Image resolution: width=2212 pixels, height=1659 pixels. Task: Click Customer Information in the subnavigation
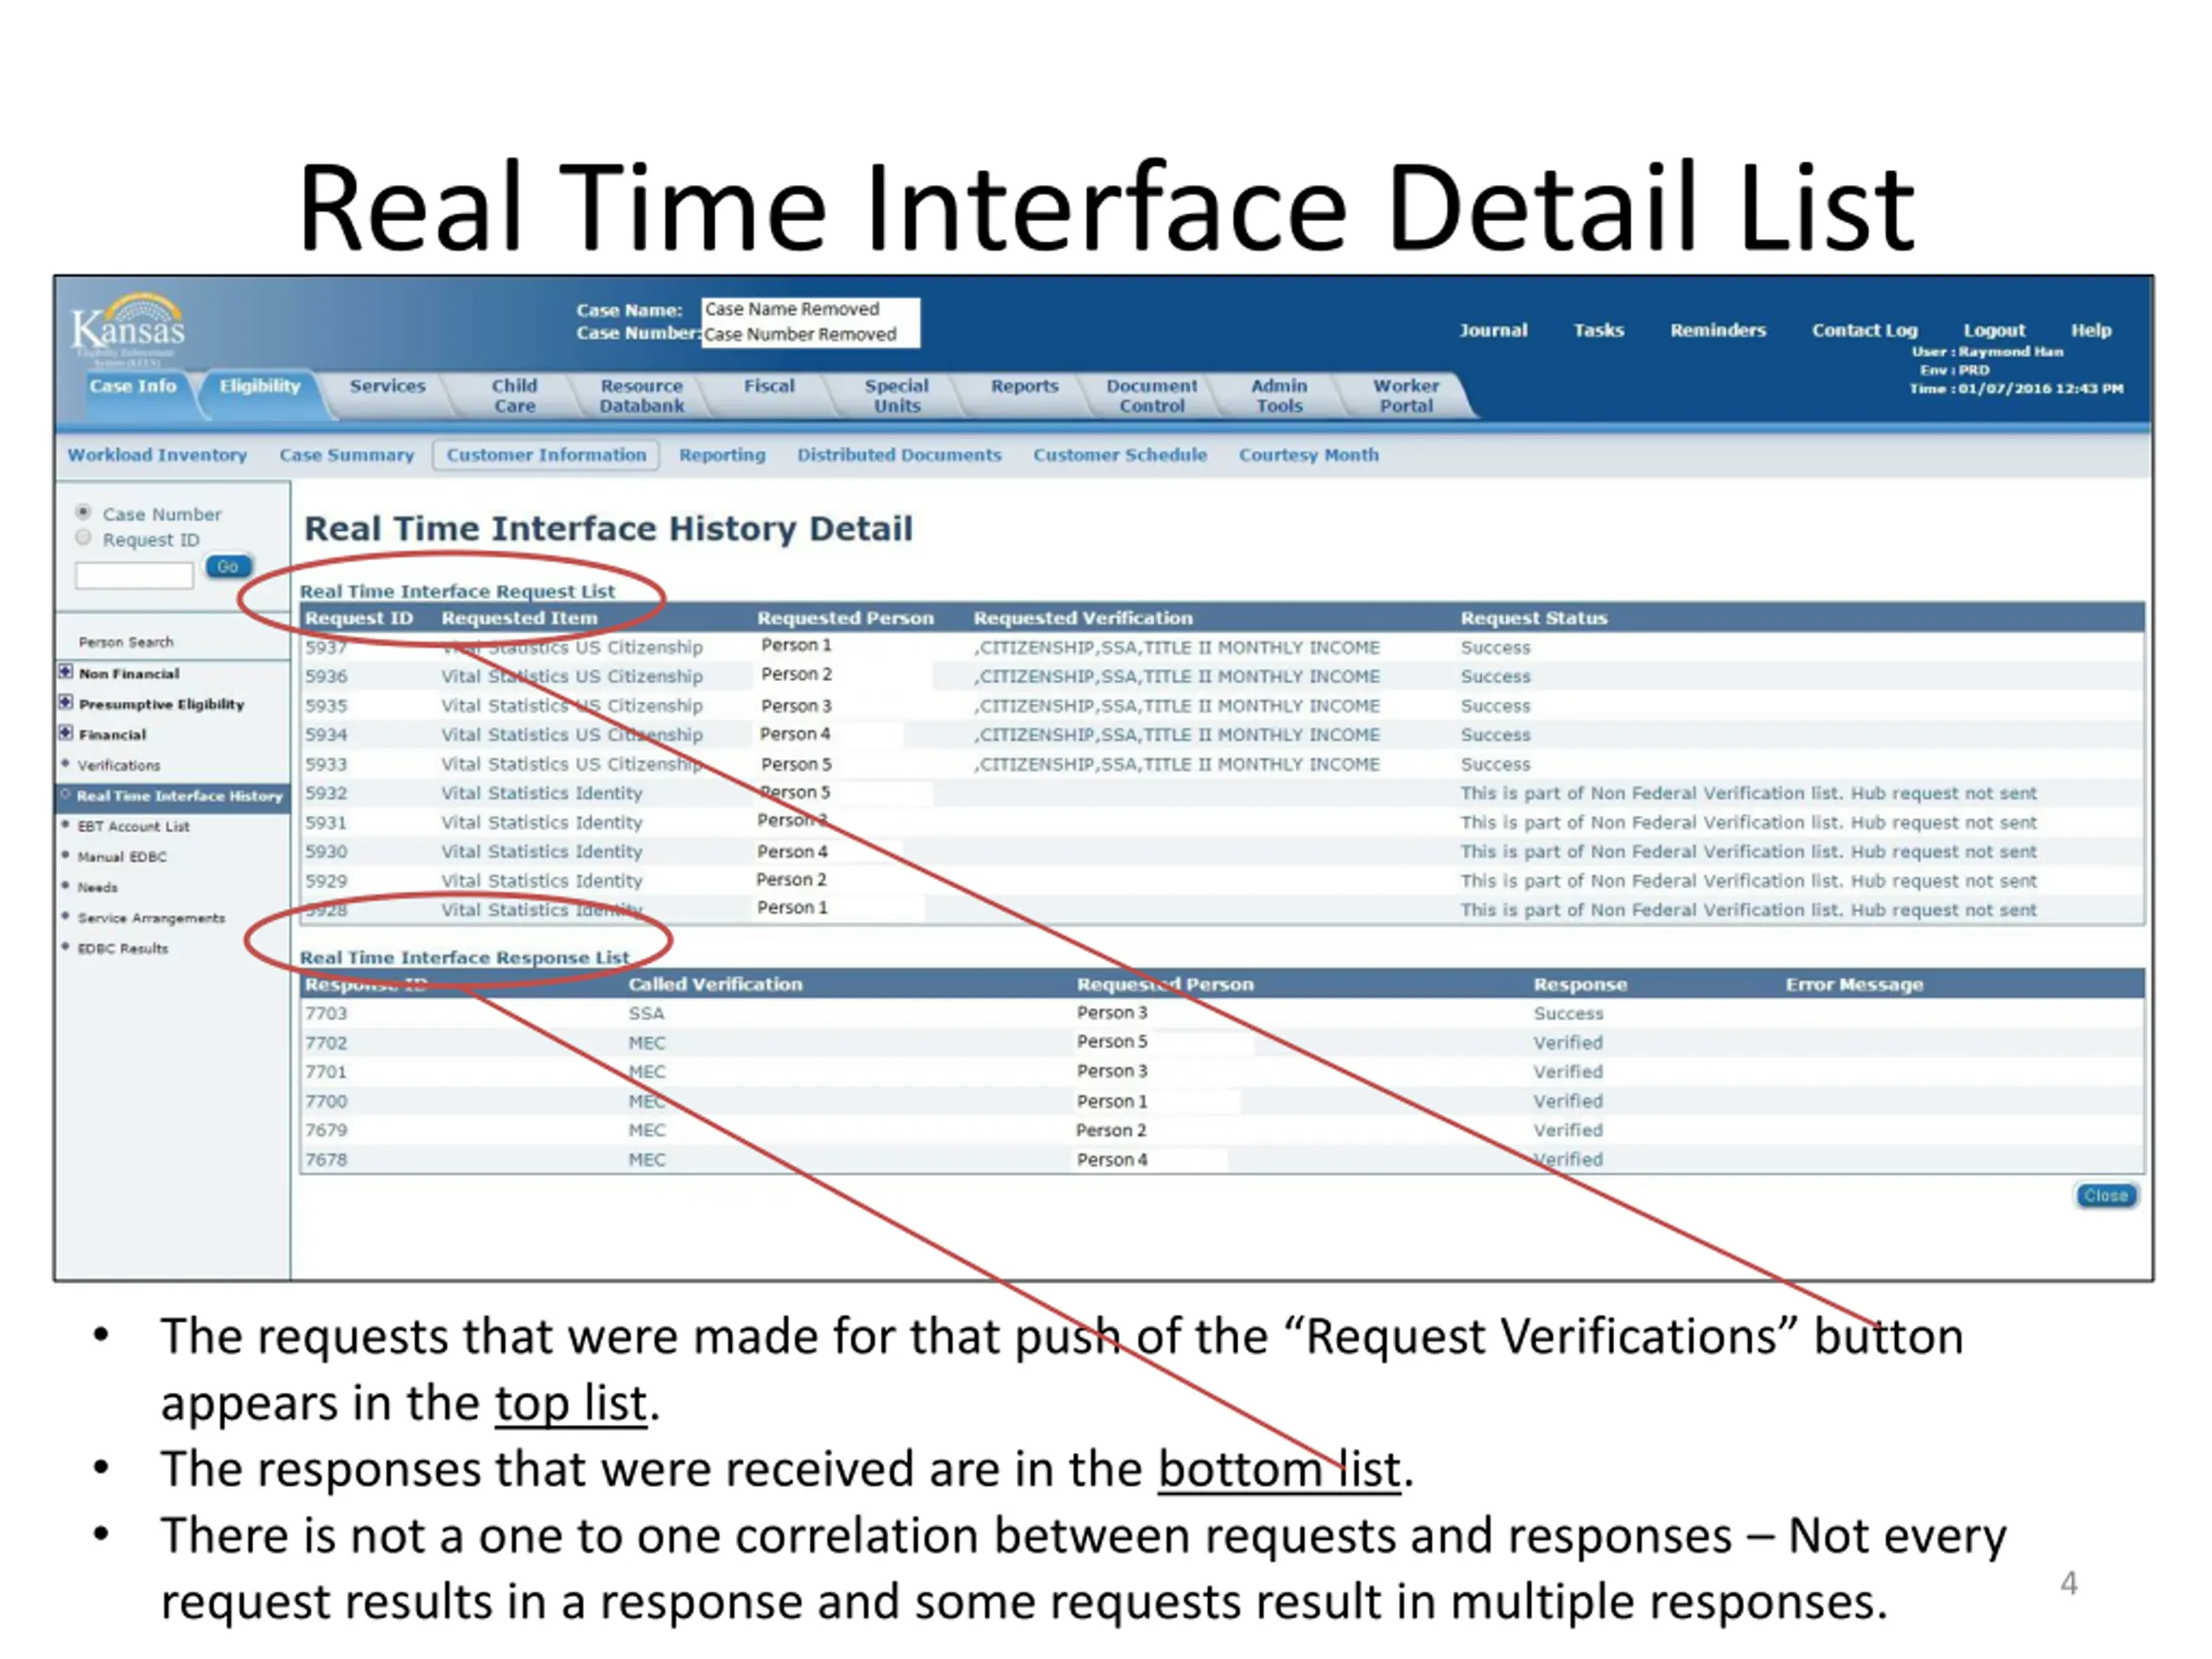click(x=546, y=455)
